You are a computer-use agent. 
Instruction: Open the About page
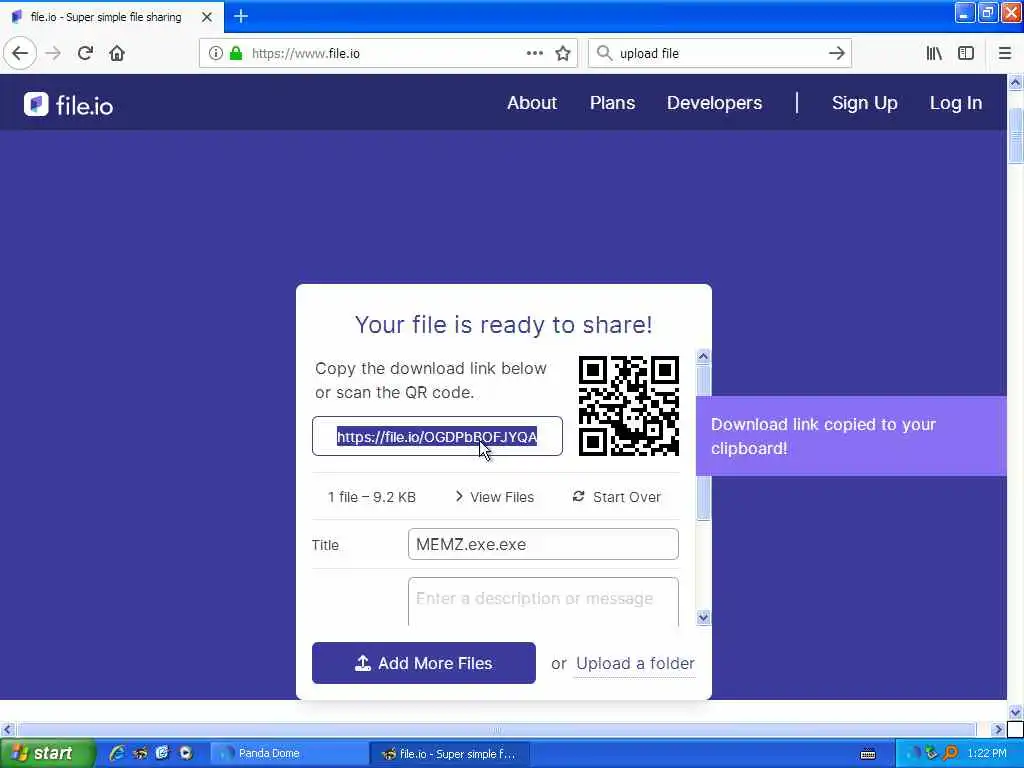click(x=532, y=103)
